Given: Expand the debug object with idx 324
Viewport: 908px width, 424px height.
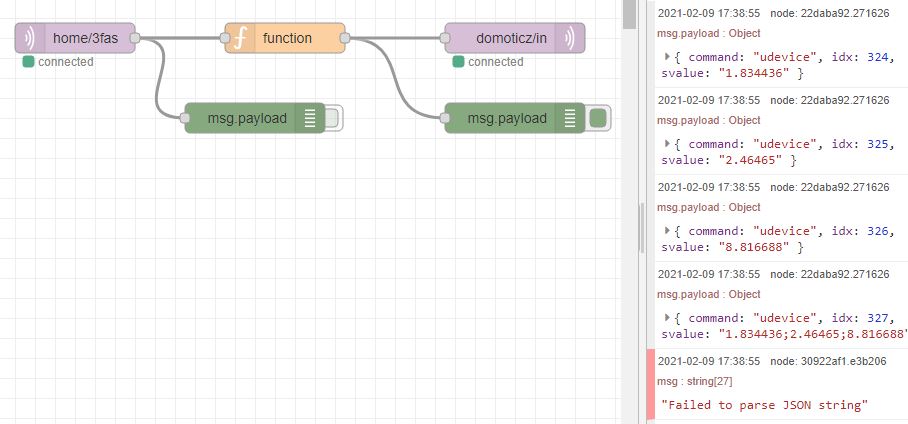Looking at the screenshot, I should (x=667, y=57).
